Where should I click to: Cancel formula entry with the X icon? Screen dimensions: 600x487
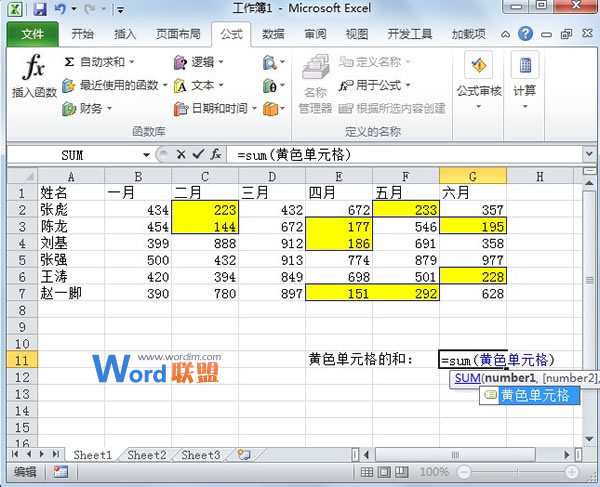tap(181, 155)
